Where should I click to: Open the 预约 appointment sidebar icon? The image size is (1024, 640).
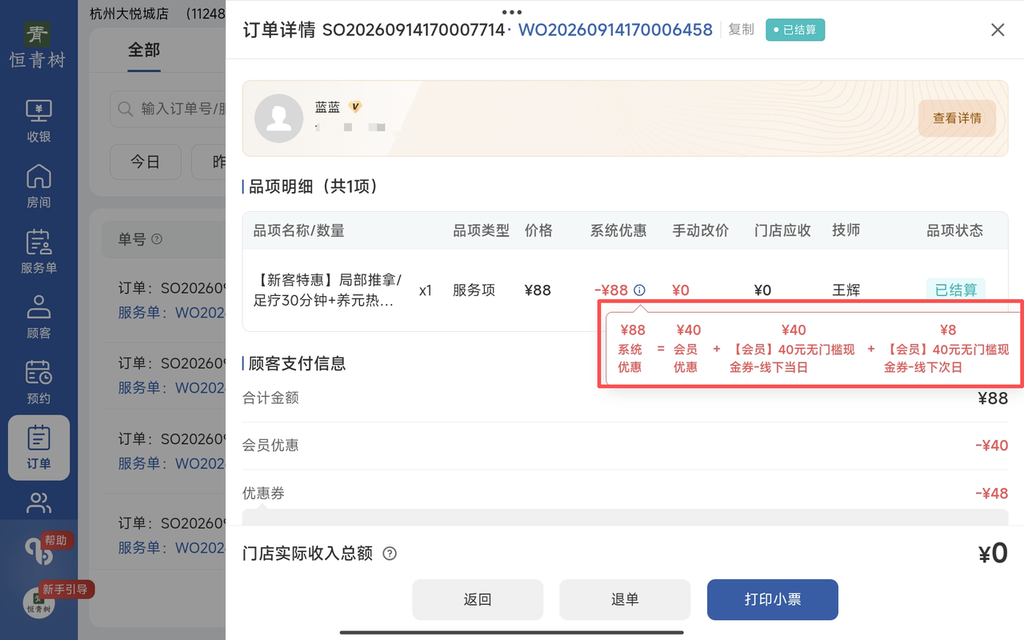[x=39, y=382]
